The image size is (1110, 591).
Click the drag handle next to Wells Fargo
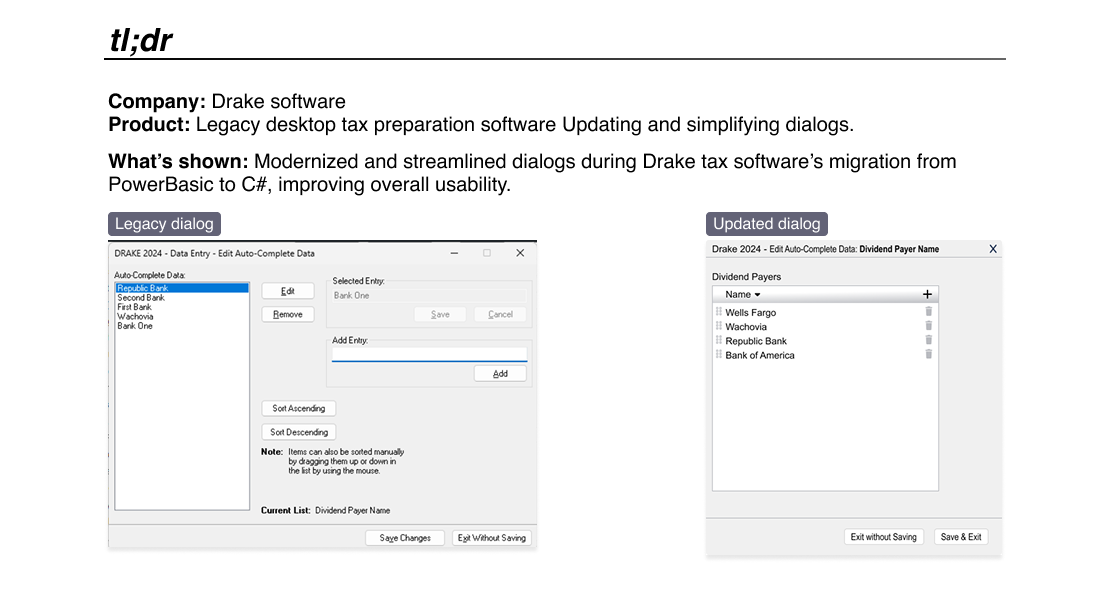[718, 312]
